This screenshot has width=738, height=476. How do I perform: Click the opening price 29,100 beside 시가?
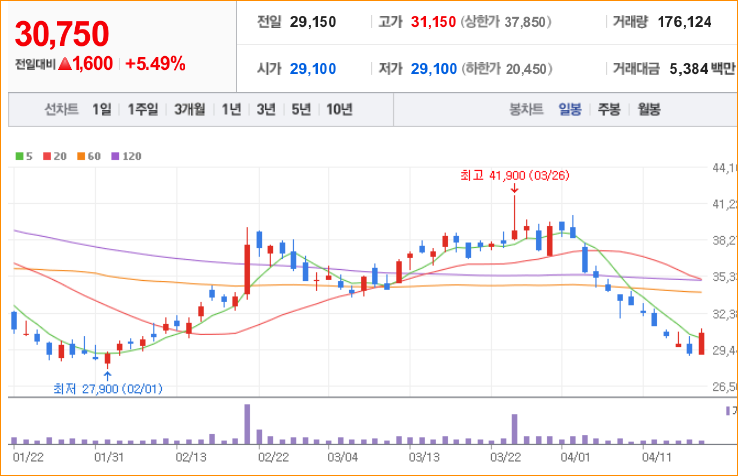[x=313, y=69]
